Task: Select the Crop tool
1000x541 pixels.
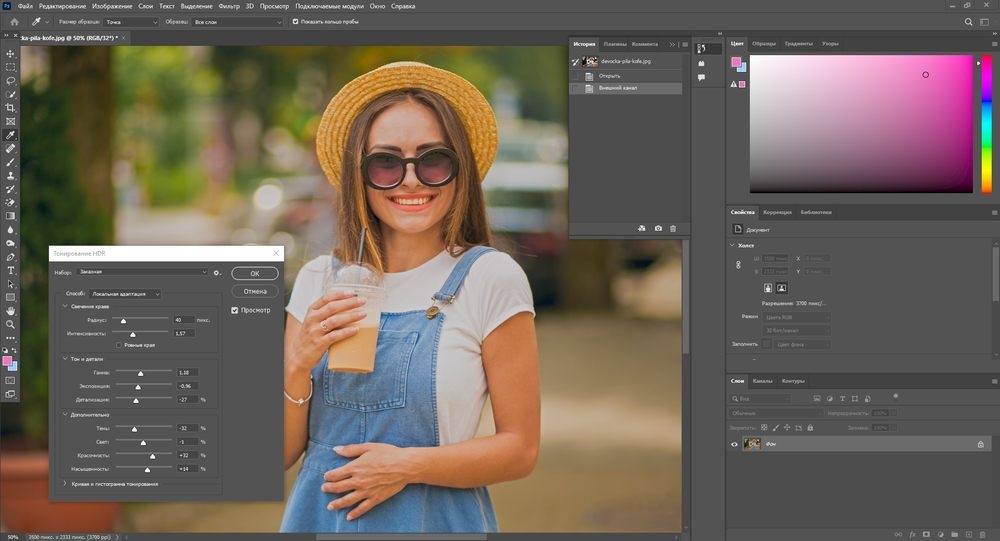Action: pos(11,108)
